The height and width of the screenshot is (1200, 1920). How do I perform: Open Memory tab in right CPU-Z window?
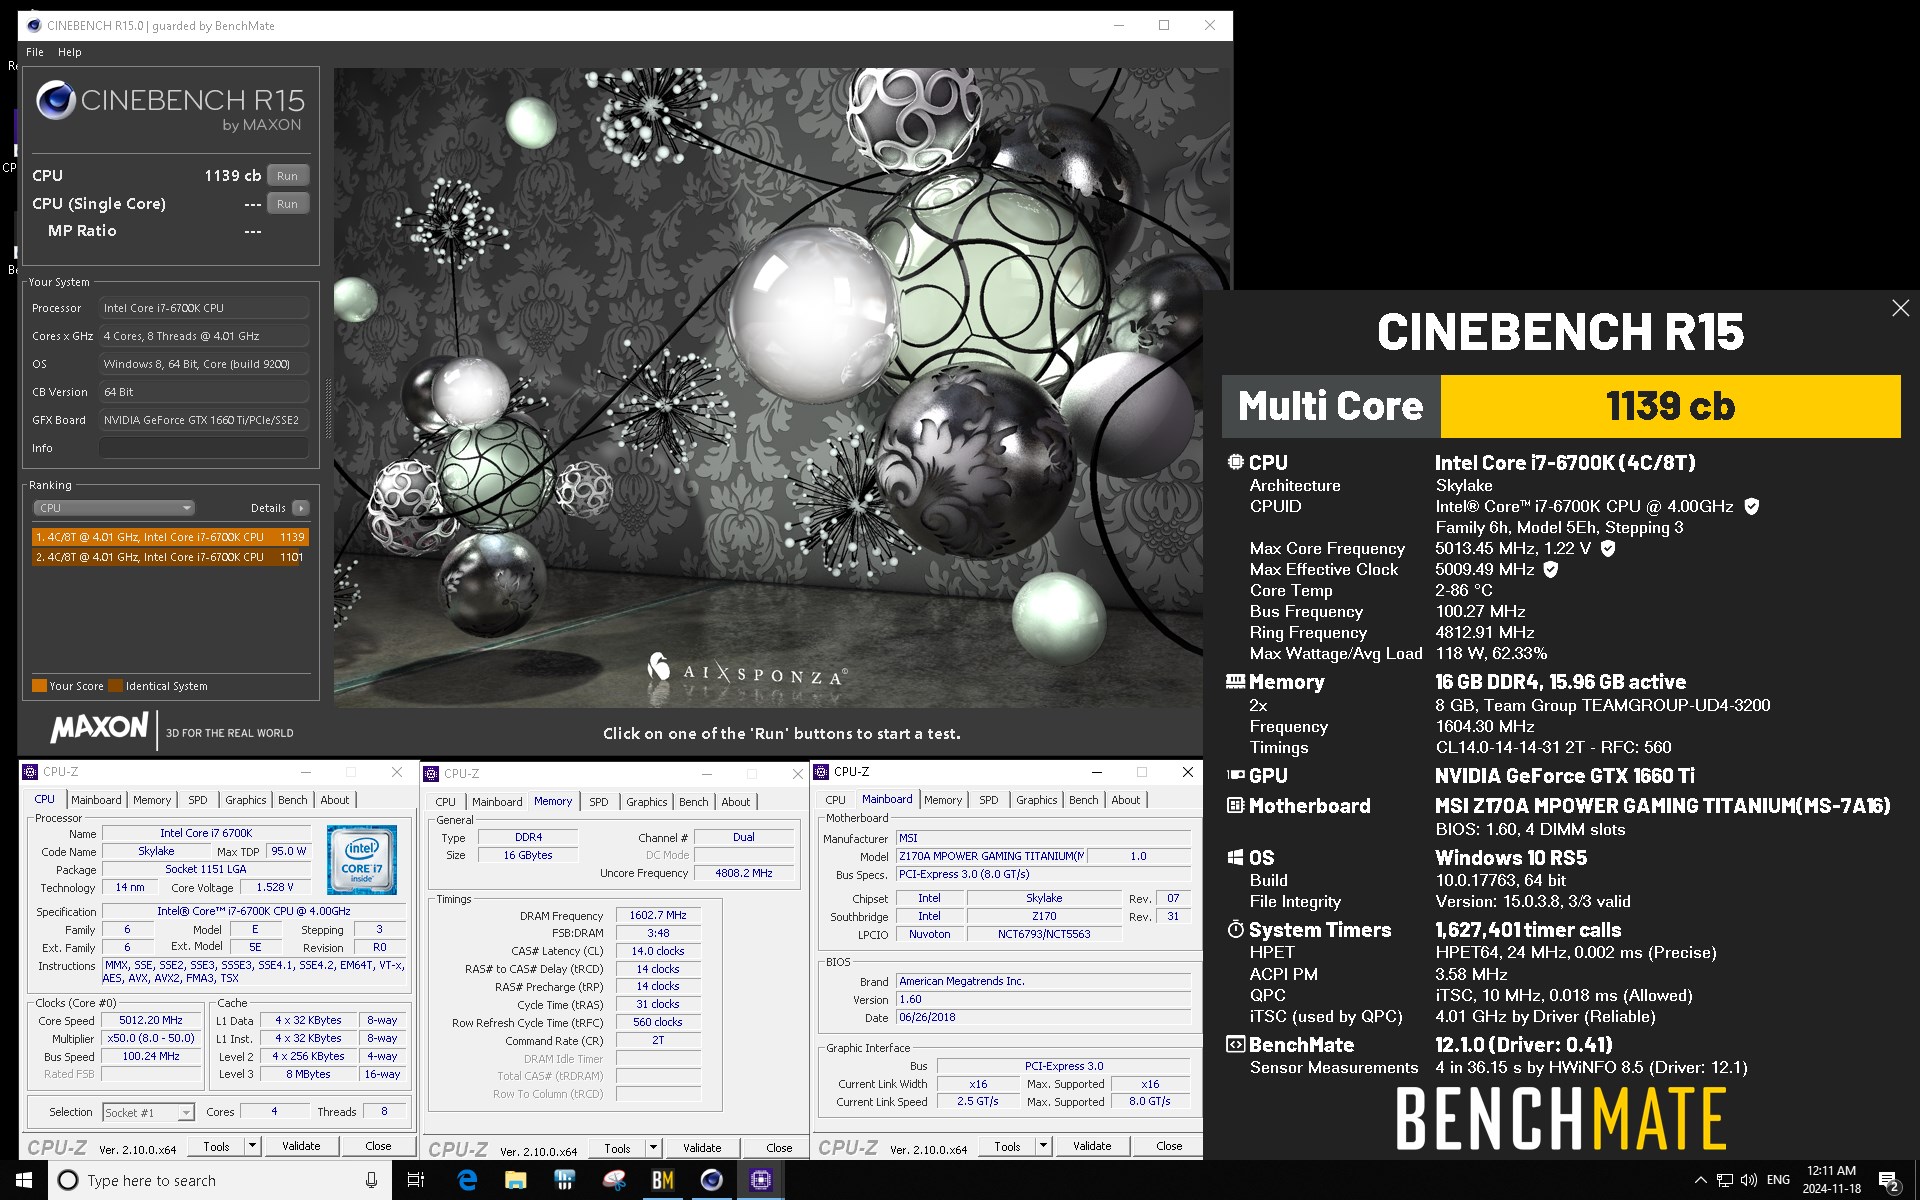[943, 800]
